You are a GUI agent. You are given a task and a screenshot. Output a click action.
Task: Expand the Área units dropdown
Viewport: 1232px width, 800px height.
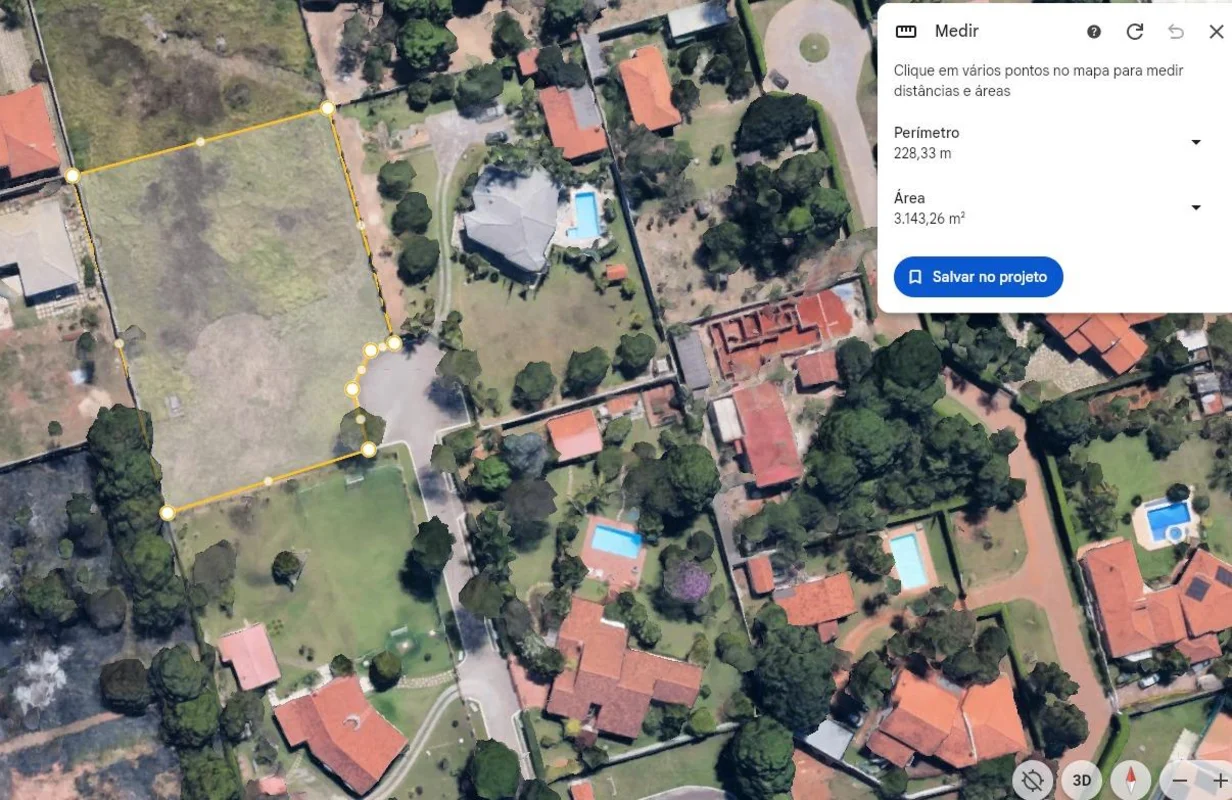[x=1196, y=208]
